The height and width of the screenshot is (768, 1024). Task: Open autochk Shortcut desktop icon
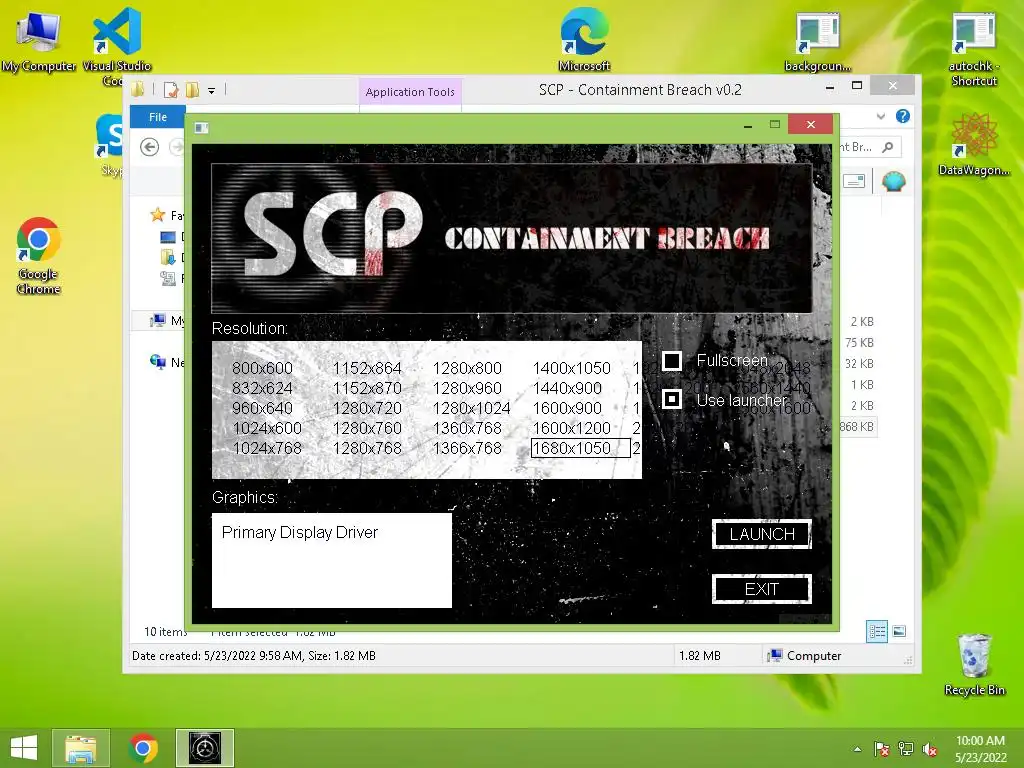974,48
